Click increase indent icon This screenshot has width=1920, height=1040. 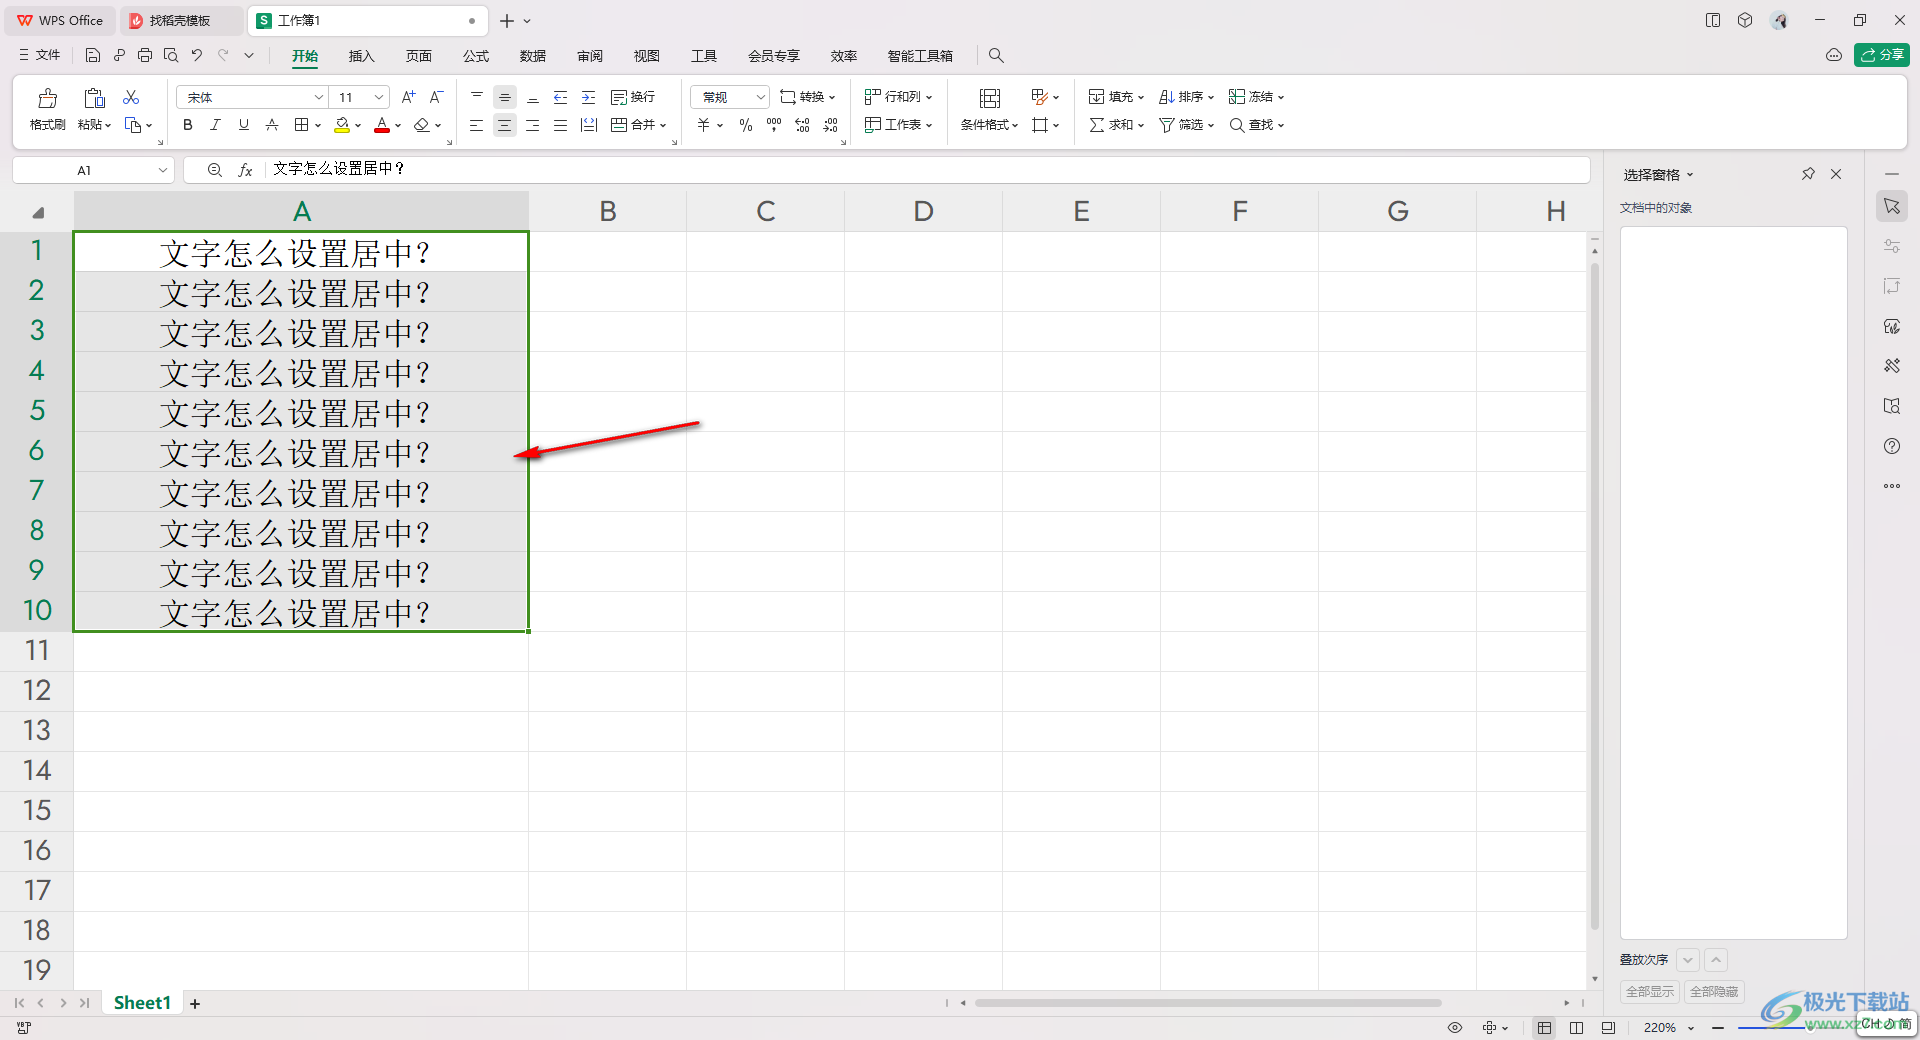click(589, 97)
